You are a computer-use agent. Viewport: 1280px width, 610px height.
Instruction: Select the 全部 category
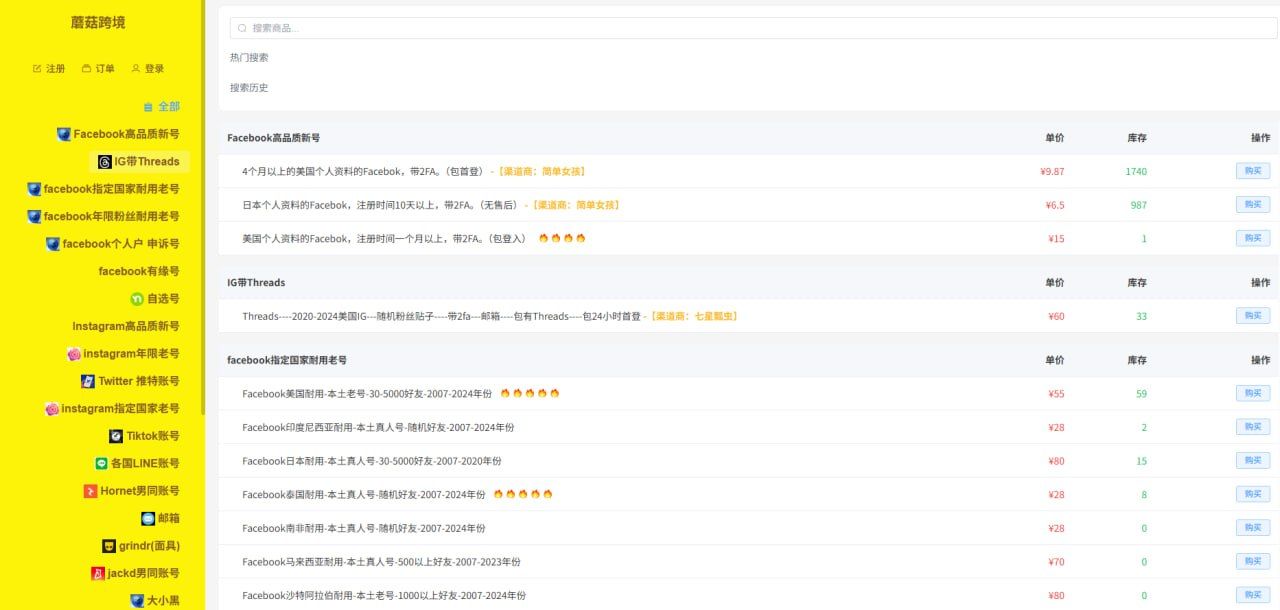(x=161, y=107)
